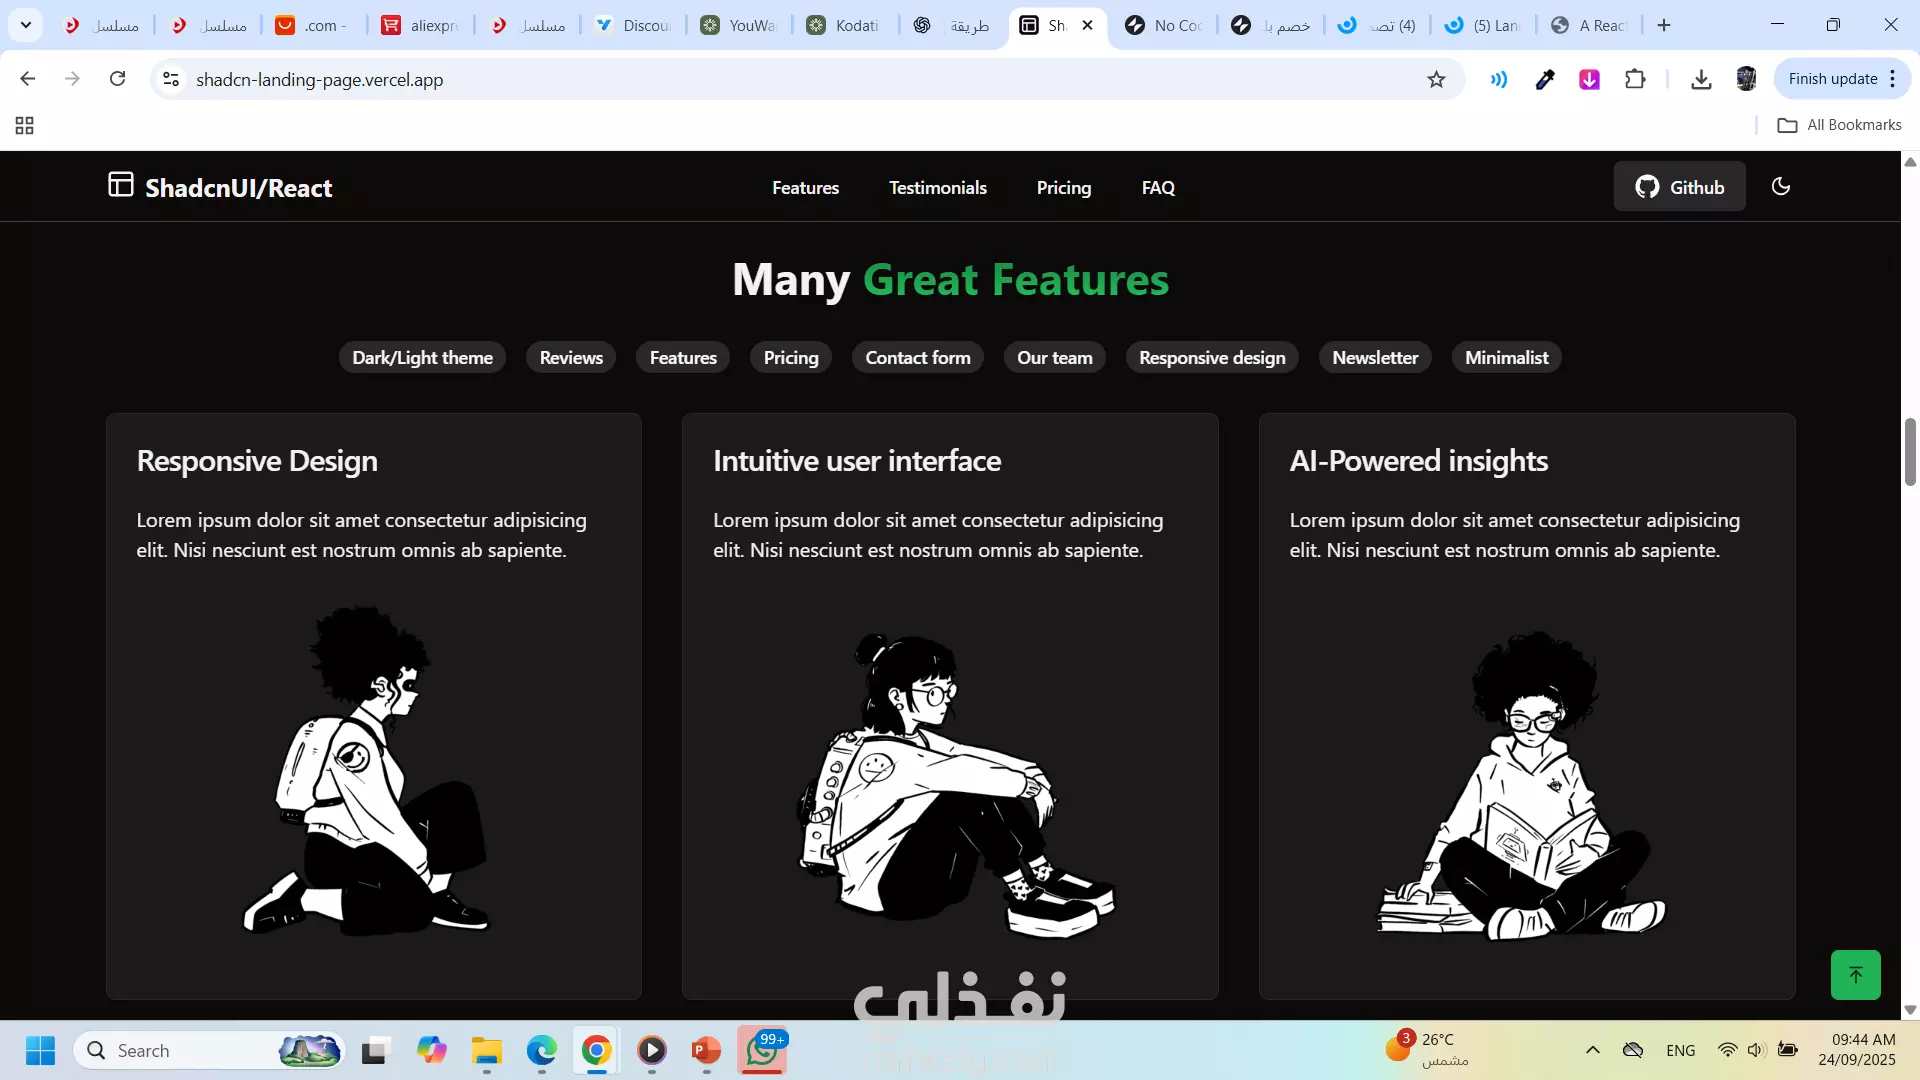Bookmark this page with the star icon
This screenshot has width=1920, height=1080.
(x=1436, y=79)
